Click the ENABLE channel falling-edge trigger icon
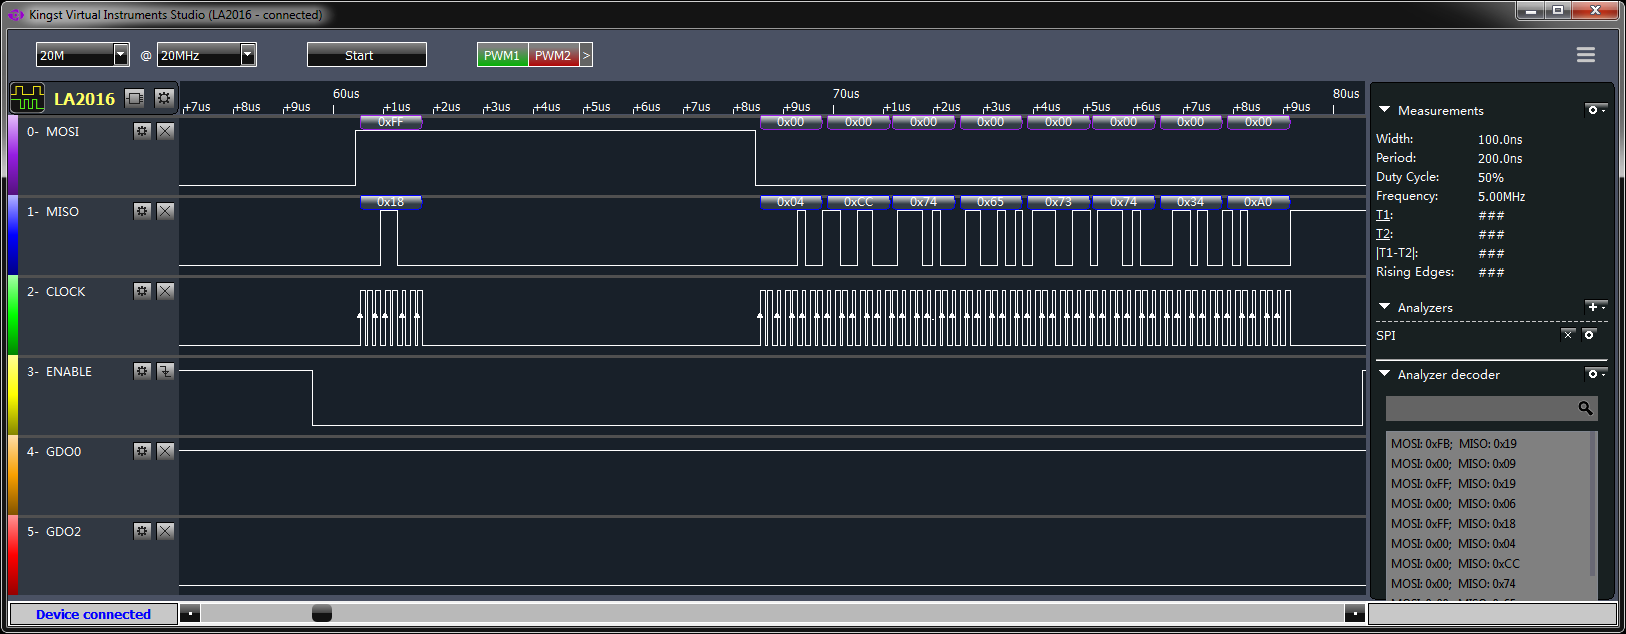Screen dimensions: 1626x634 point(166,371)
